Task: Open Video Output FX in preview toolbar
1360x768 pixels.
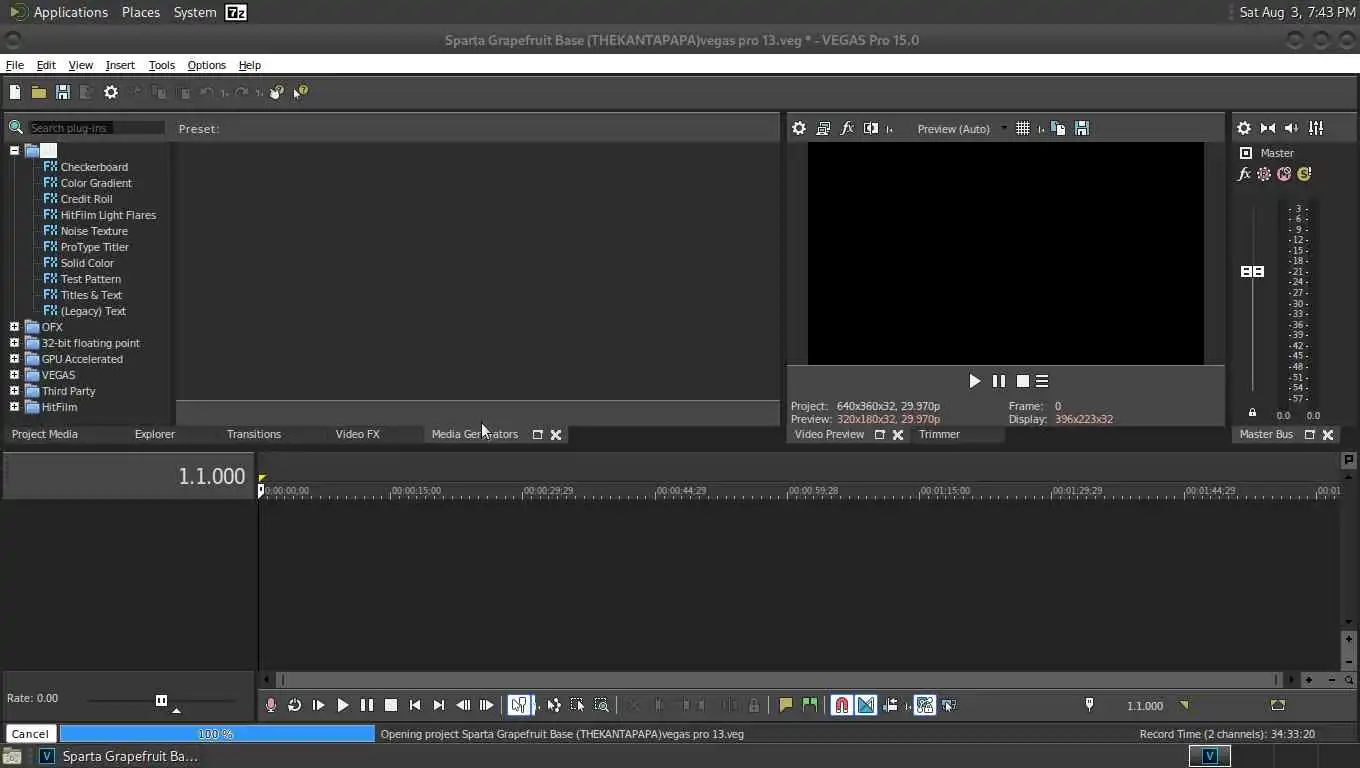Action: [x=847, y=128]
